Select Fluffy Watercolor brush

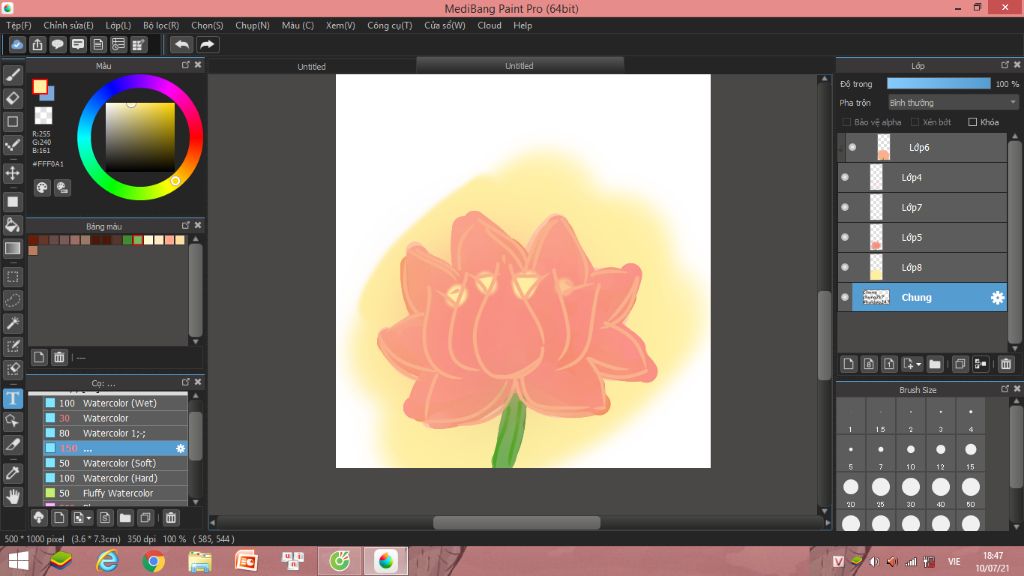[115, 493]
